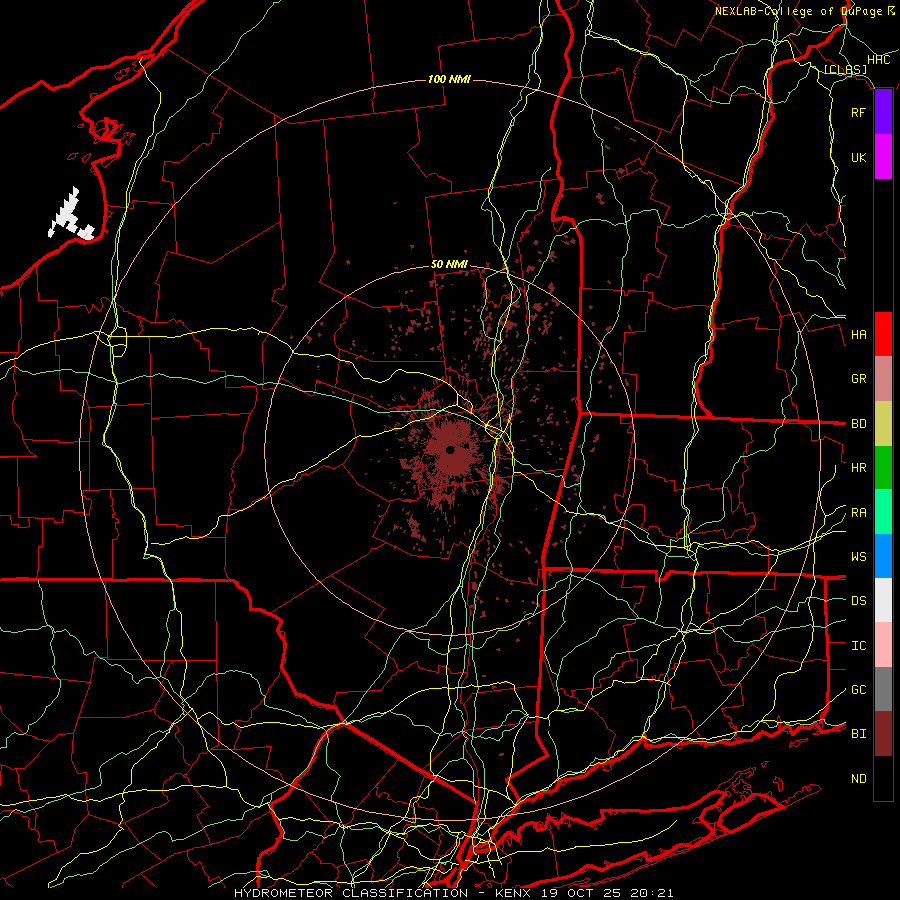Click the brown BI legend swatch
This screenshot has width=900, height=900.
click(883, 734)
